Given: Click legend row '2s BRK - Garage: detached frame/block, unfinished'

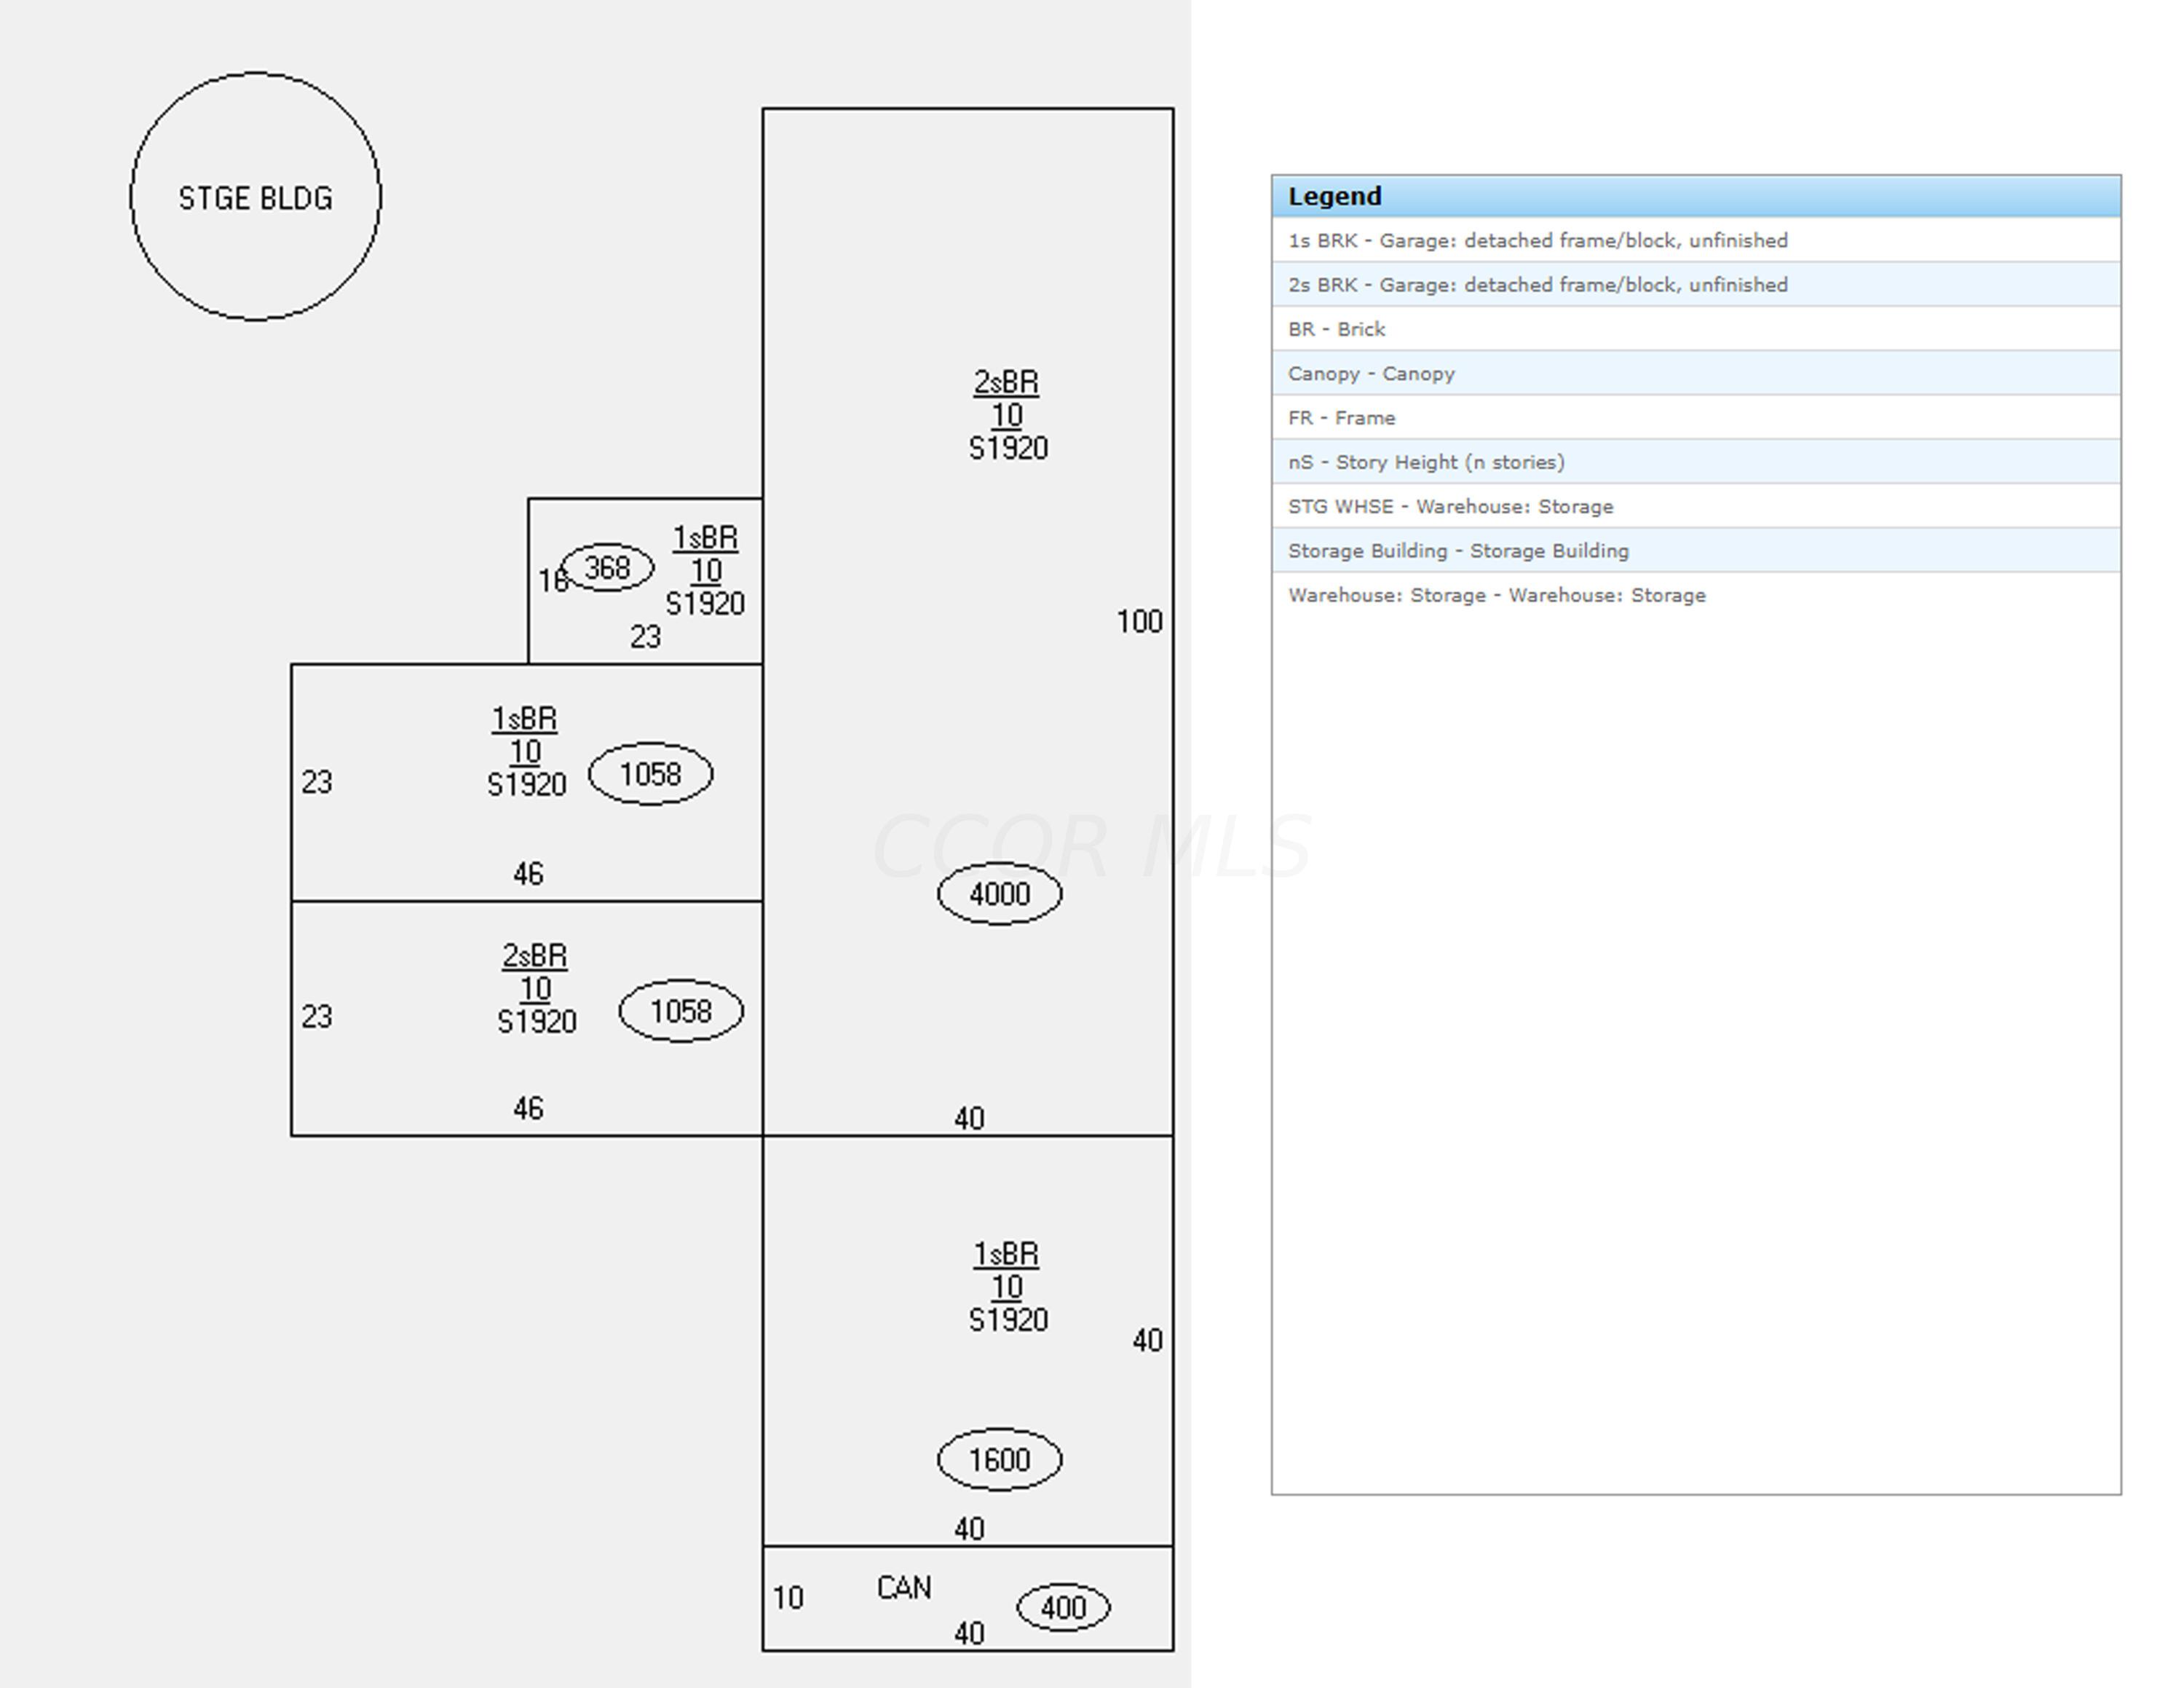Looking at the screenshot, I should [1696, 284].
